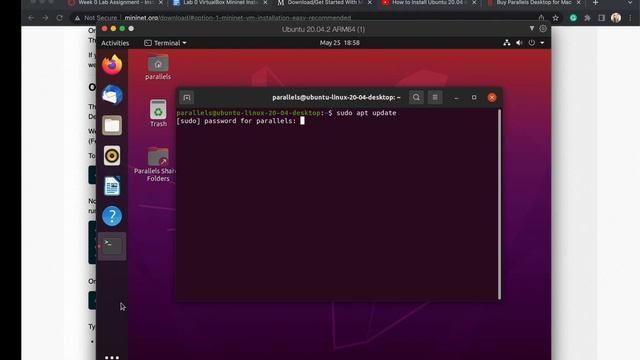Image resolution: width=640 pixels, height=360 pixels.
Task: Toggle Chrome side panel icon
Action: click(x=601, y=18)
